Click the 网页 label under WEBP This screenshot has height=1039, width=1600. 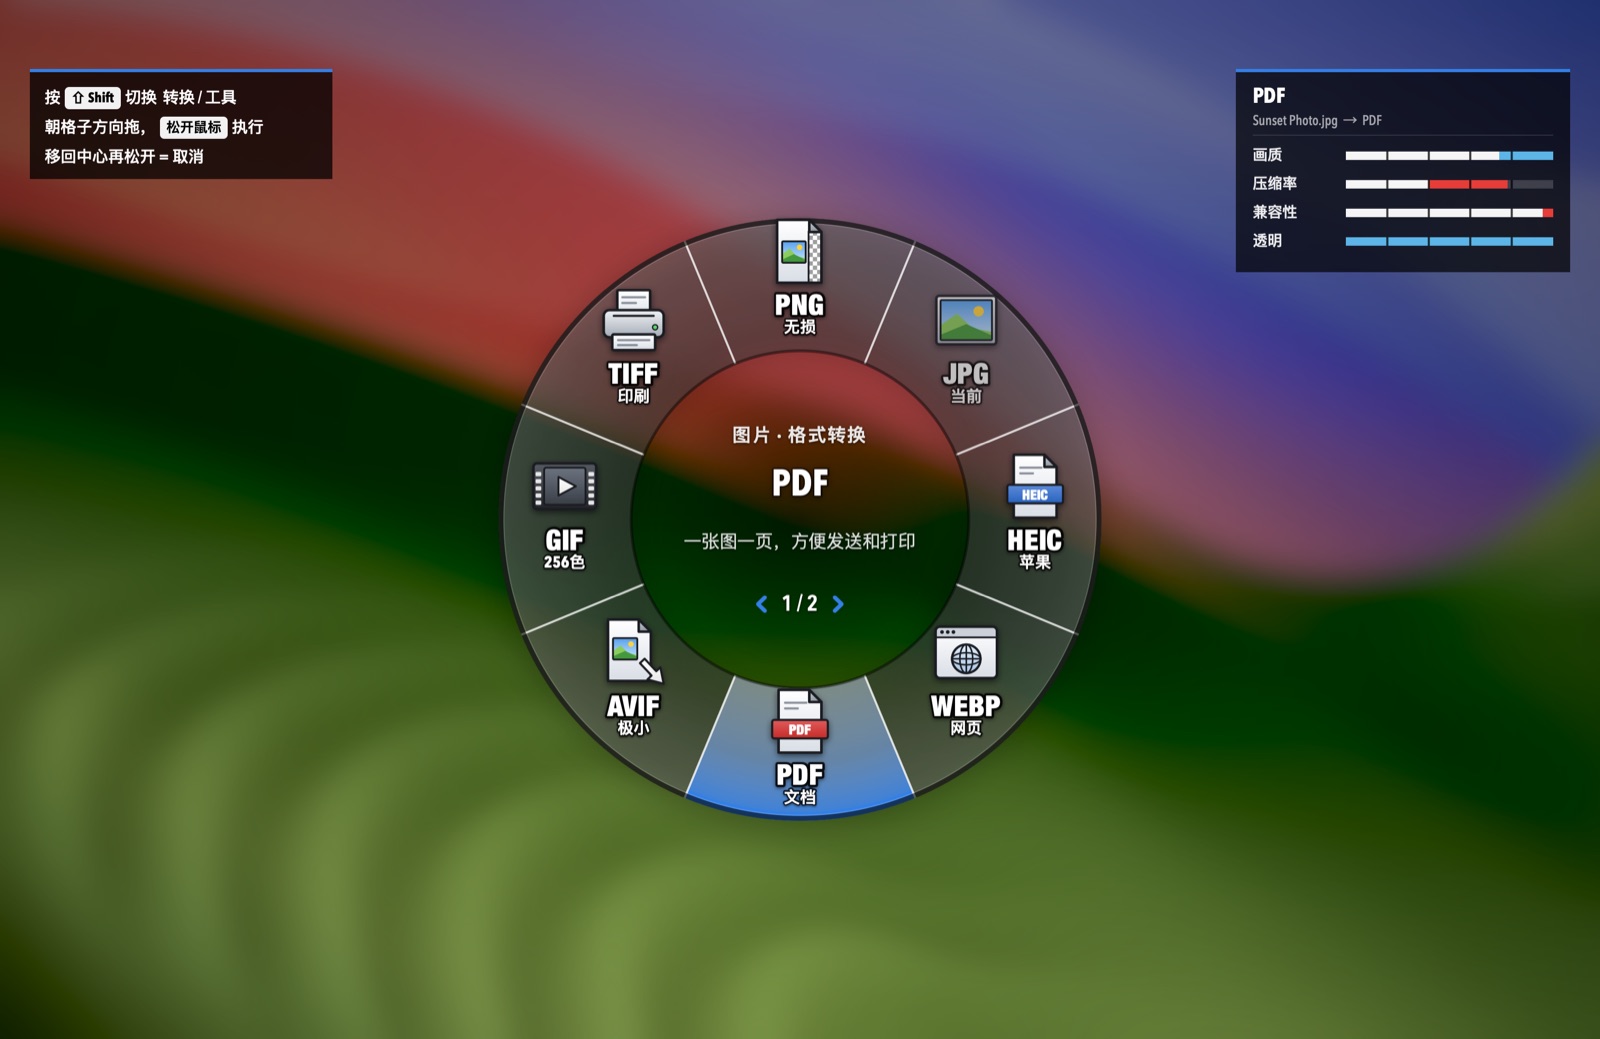(965, 728)
